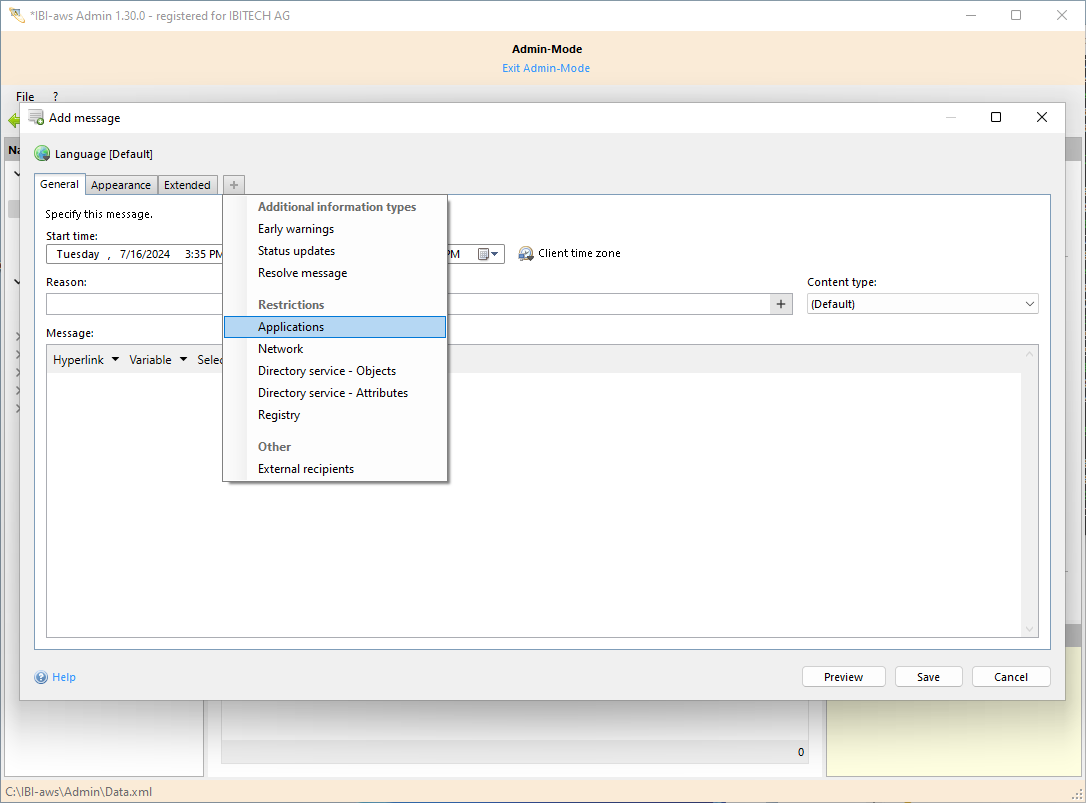Image resolution: width=1086 pixels, height=803 pixels.
Task: Click the Add message dialog title icon
Action: point(36,117)
